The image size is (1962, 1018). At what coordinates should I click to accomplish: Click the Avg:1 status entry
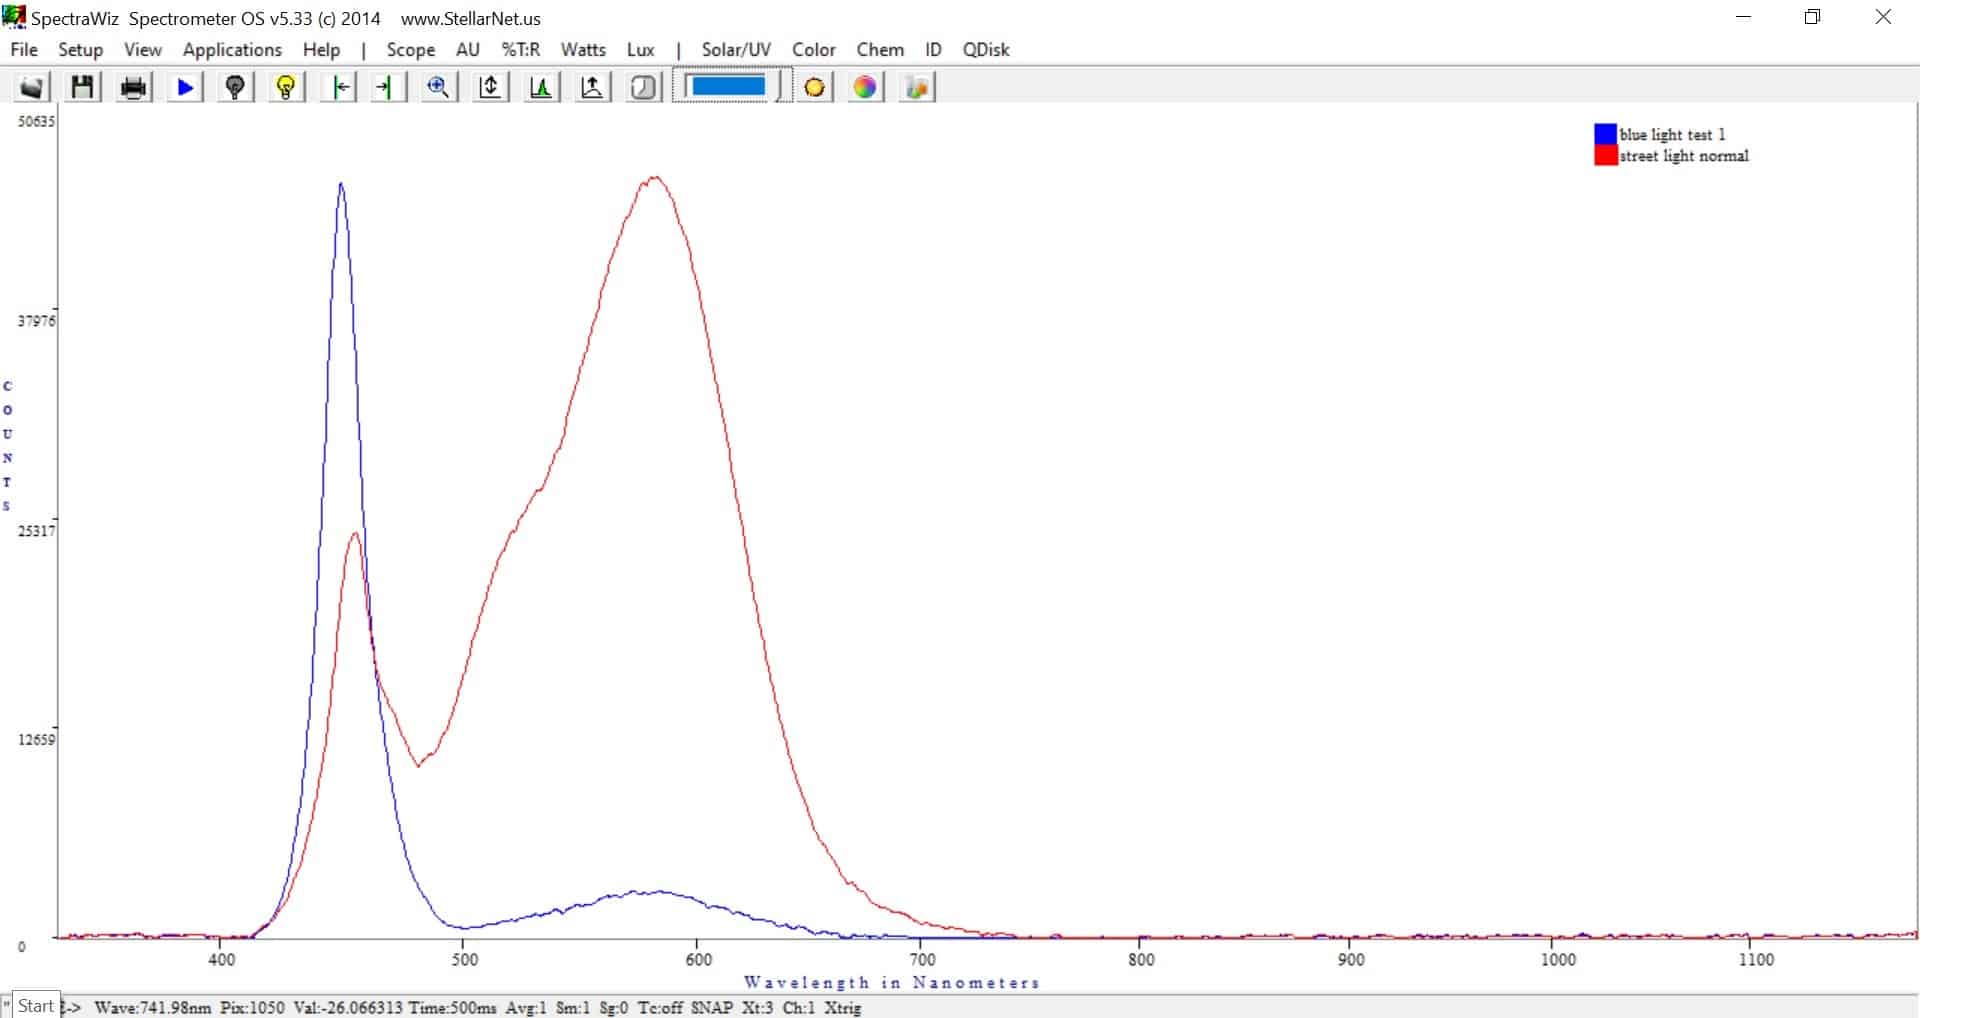point(526,1008)
